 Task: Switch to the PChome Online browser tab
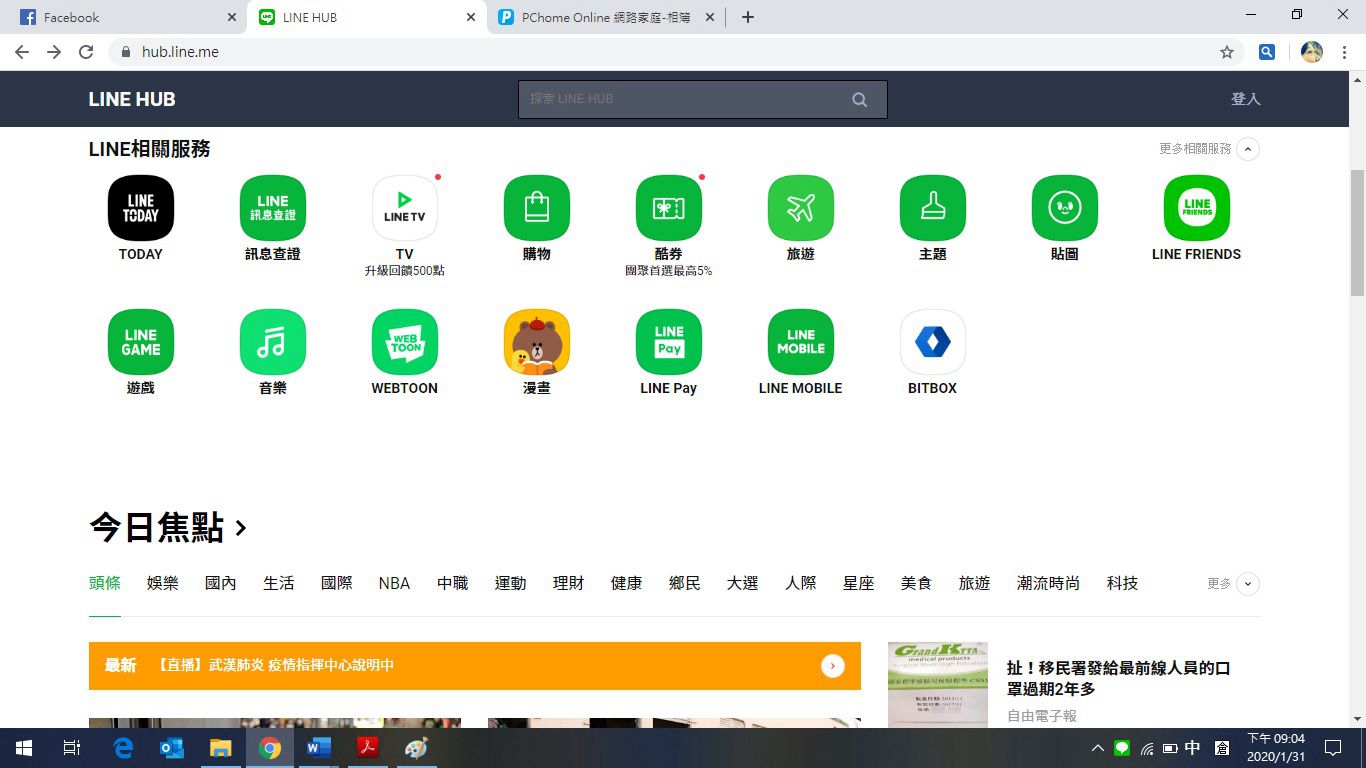click(606, 17)
